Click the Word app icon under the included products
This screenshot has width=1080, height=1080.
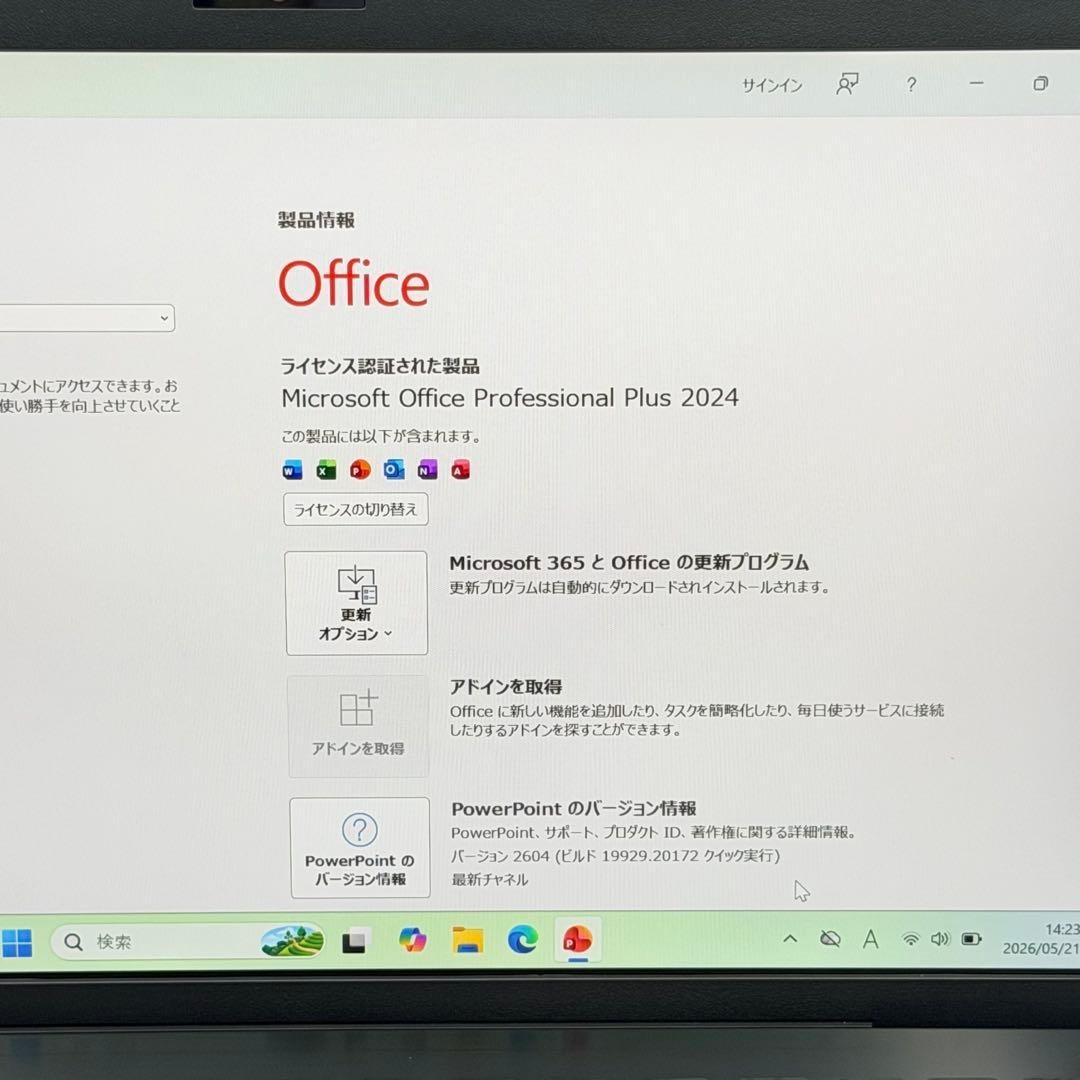(x=292, y=470)
